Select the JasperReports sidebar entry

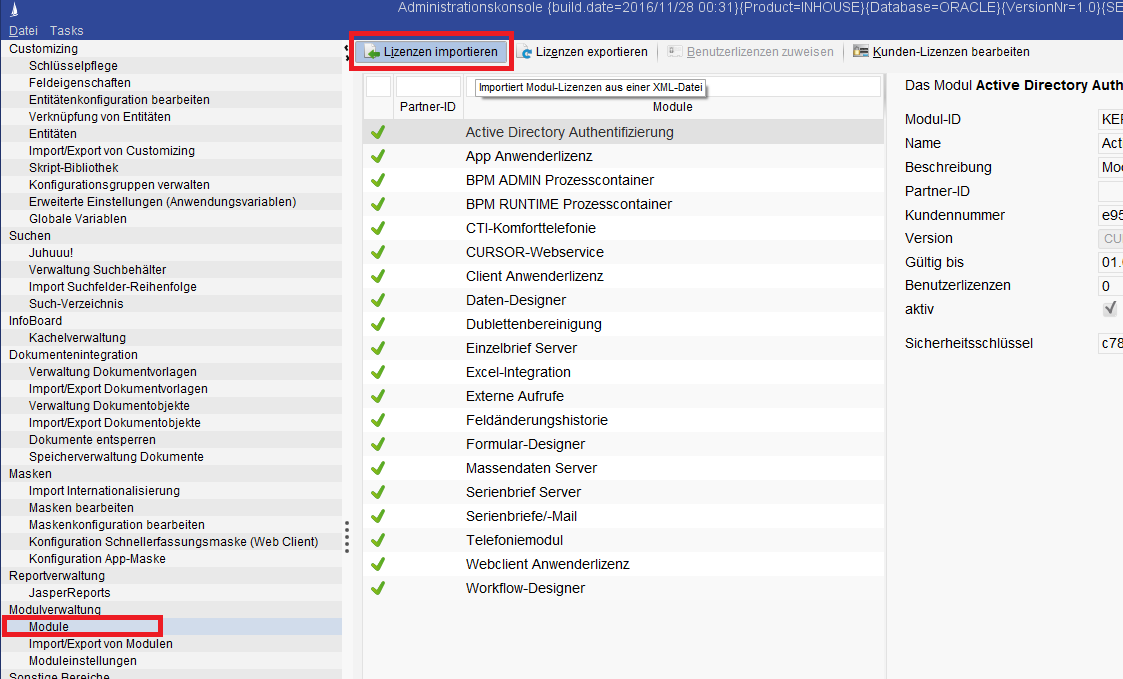point(69,593)
